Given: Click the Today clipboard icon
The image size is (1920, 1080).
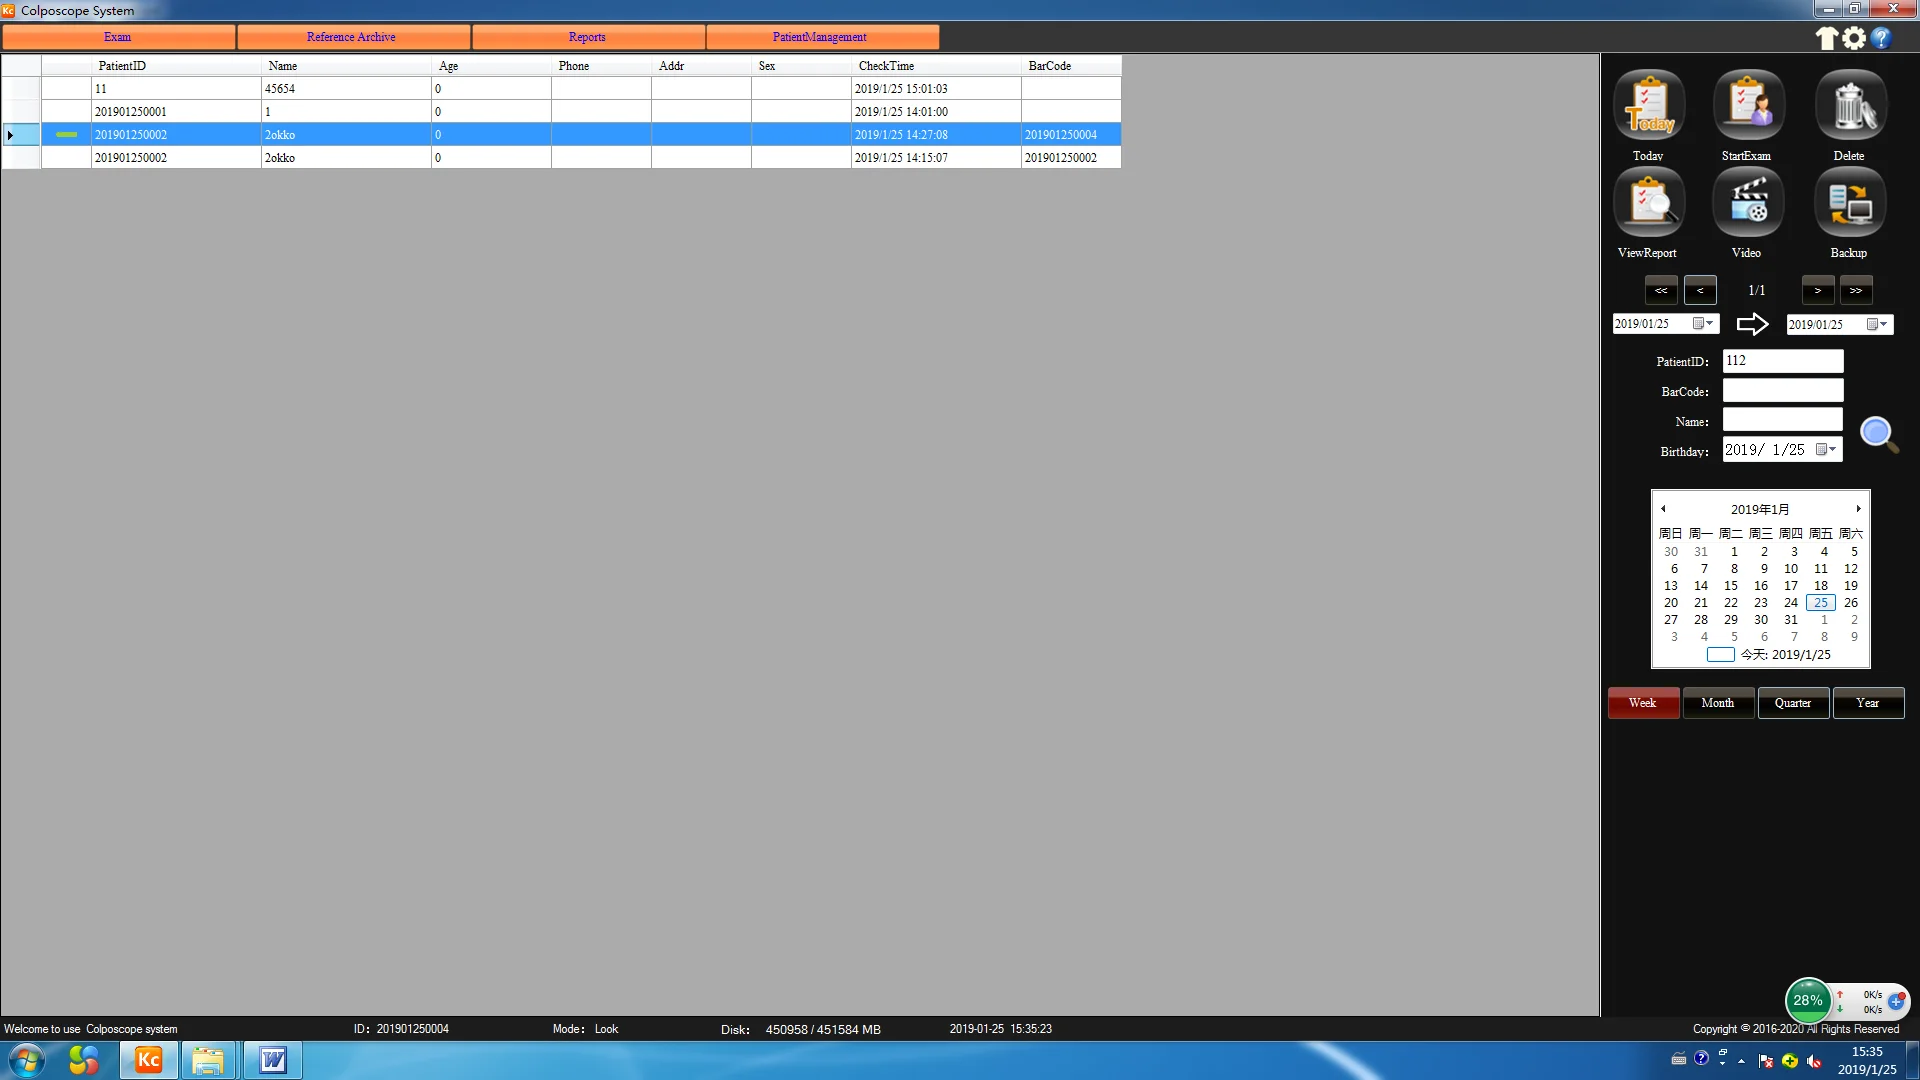Looking at the screenshot, I should pos(1648,106).
